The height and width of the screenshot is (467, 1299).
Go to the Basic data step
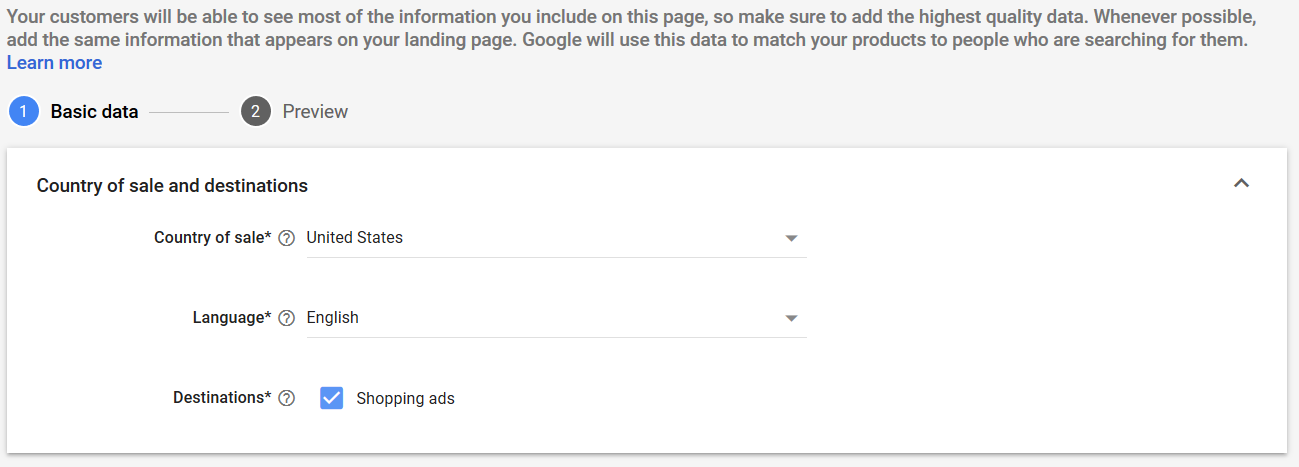point(94,112)
